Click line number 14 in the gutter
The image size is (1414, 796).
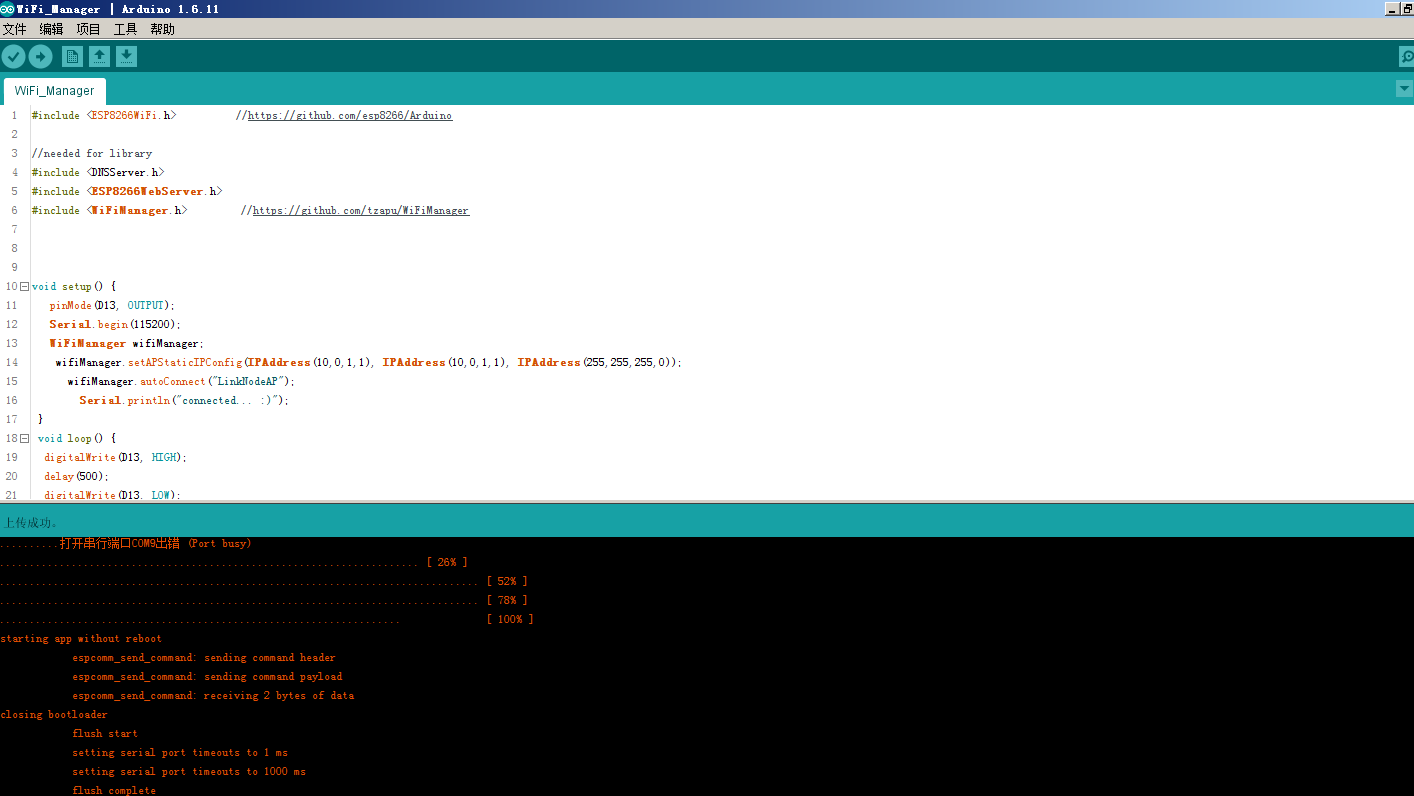click(12, 363)
